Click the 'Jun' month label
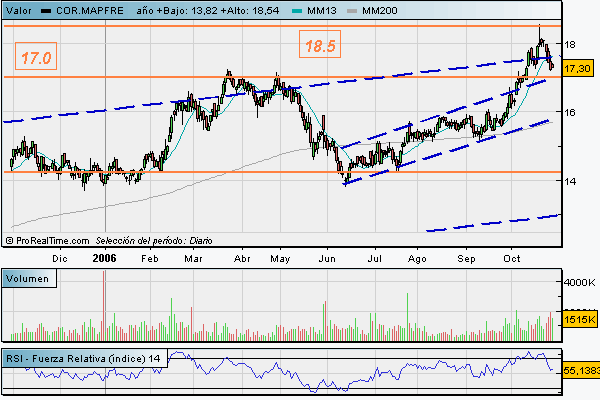 [327, 259]
